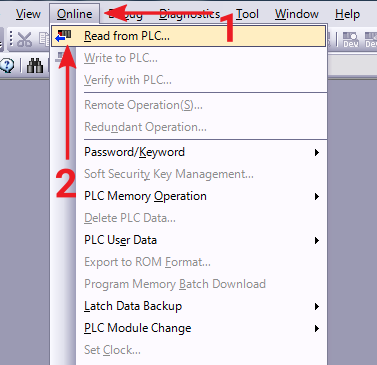This screenshot has width=377, height=365.
Task: Expand the PLC User Data submenu arrow
Action: [x=317, y=241]
